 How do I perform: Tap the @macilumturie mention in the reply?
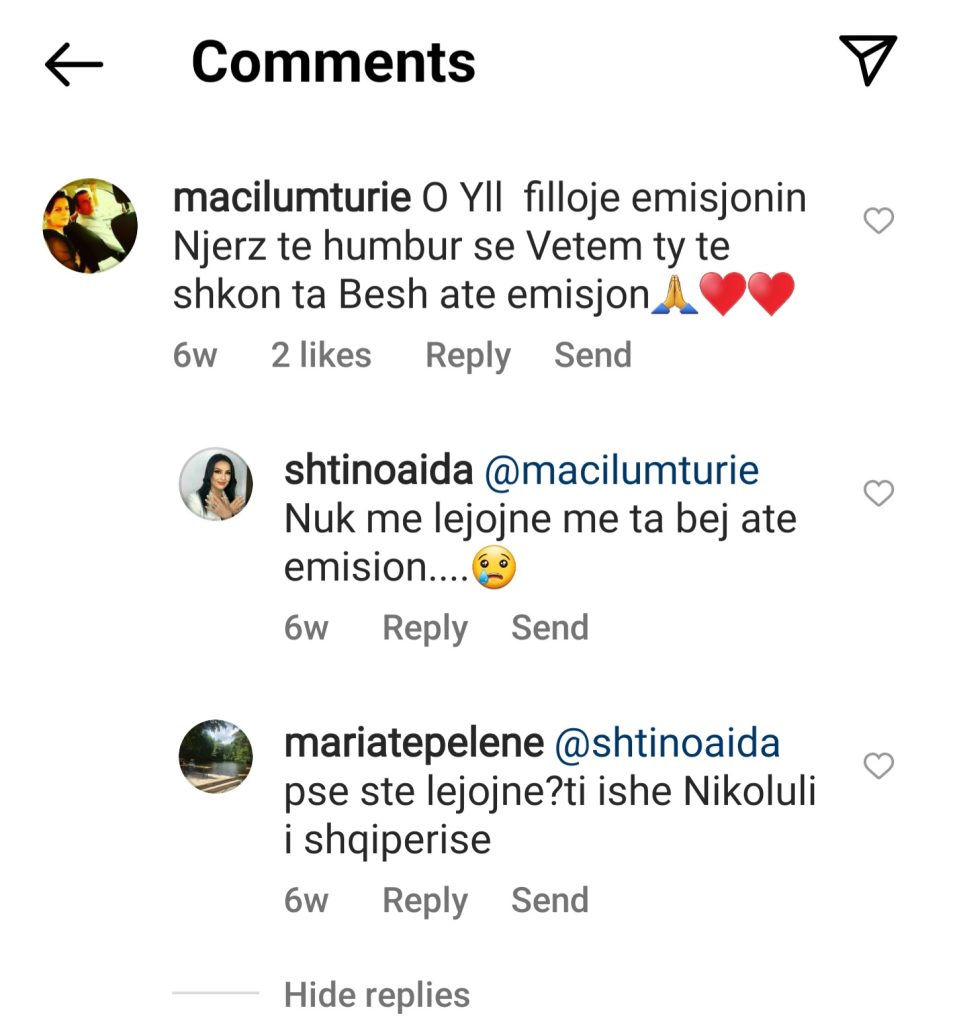click(621, 471)
